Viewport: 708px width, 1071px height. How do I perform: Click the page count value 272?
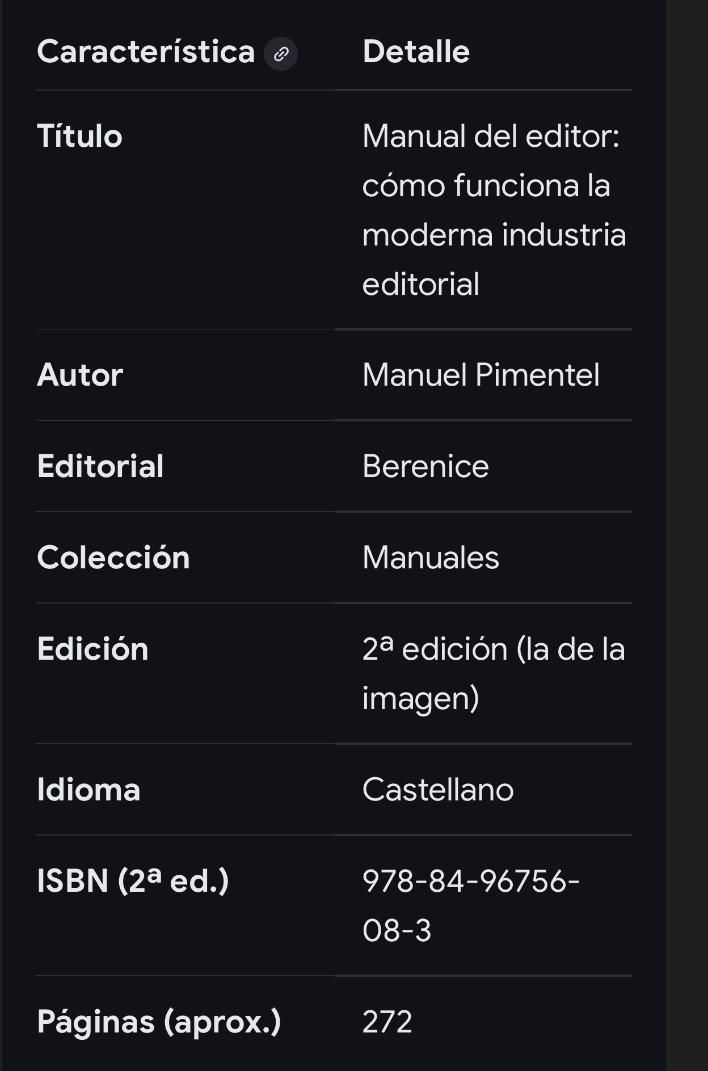pyautogui.click(x=387, y=1022)
